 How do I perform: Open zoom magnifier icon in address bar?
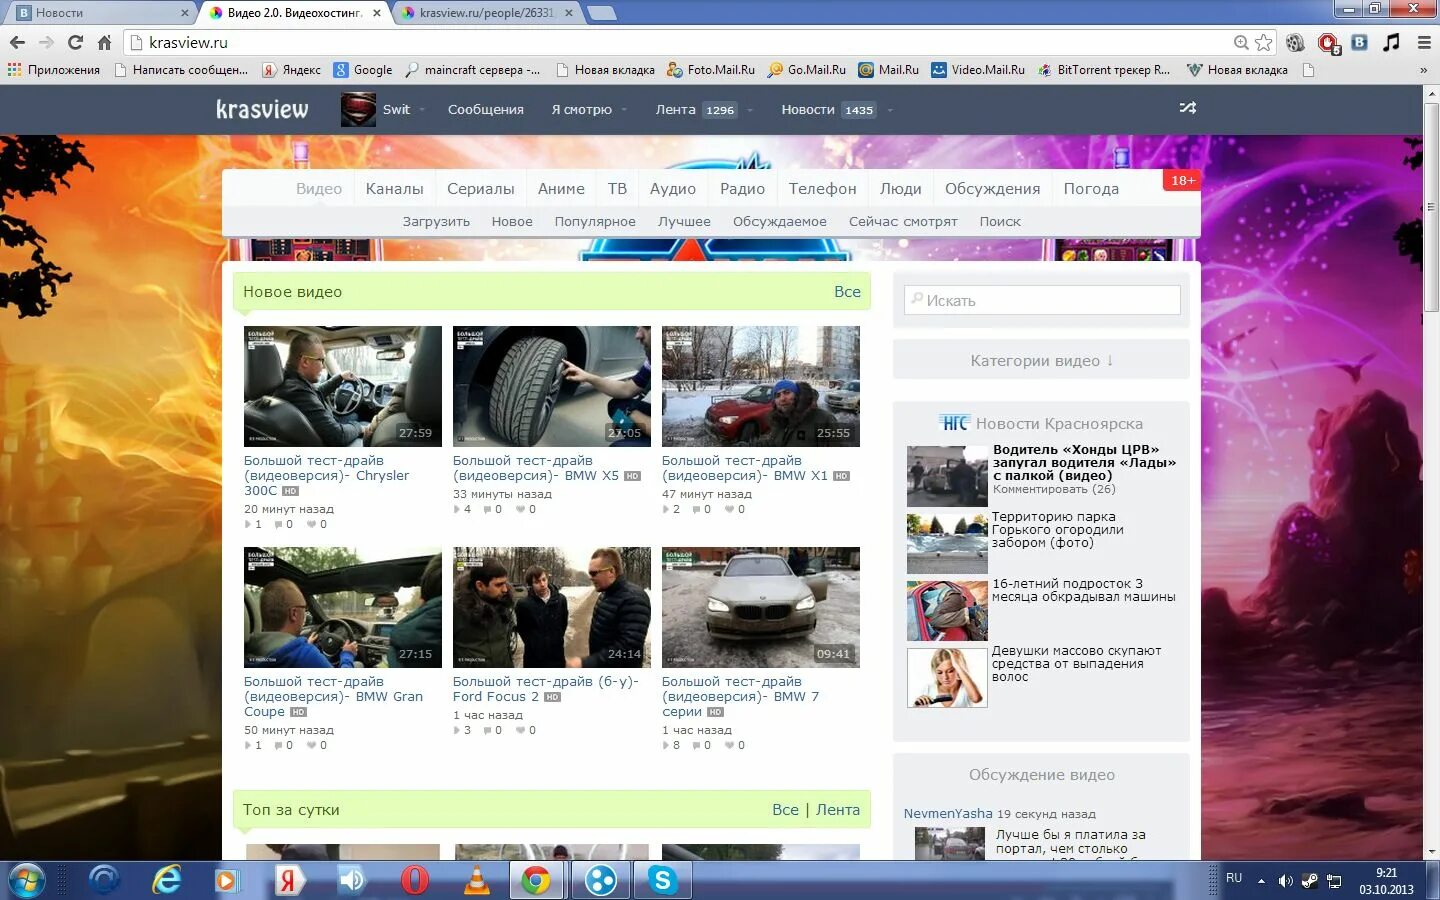pos(1241,42)
